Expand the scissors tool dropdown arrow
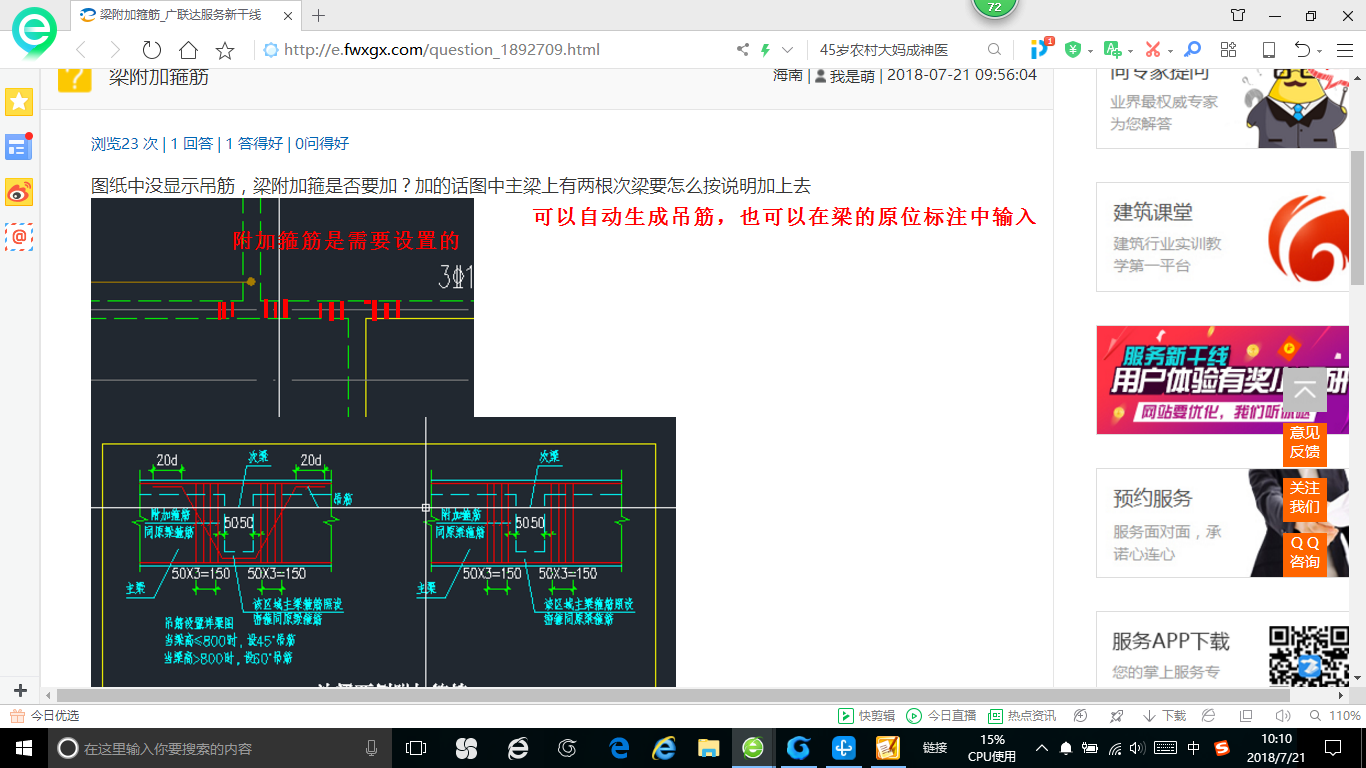This screenshot has height=768, width=1366. click(x=1170, y=50)
